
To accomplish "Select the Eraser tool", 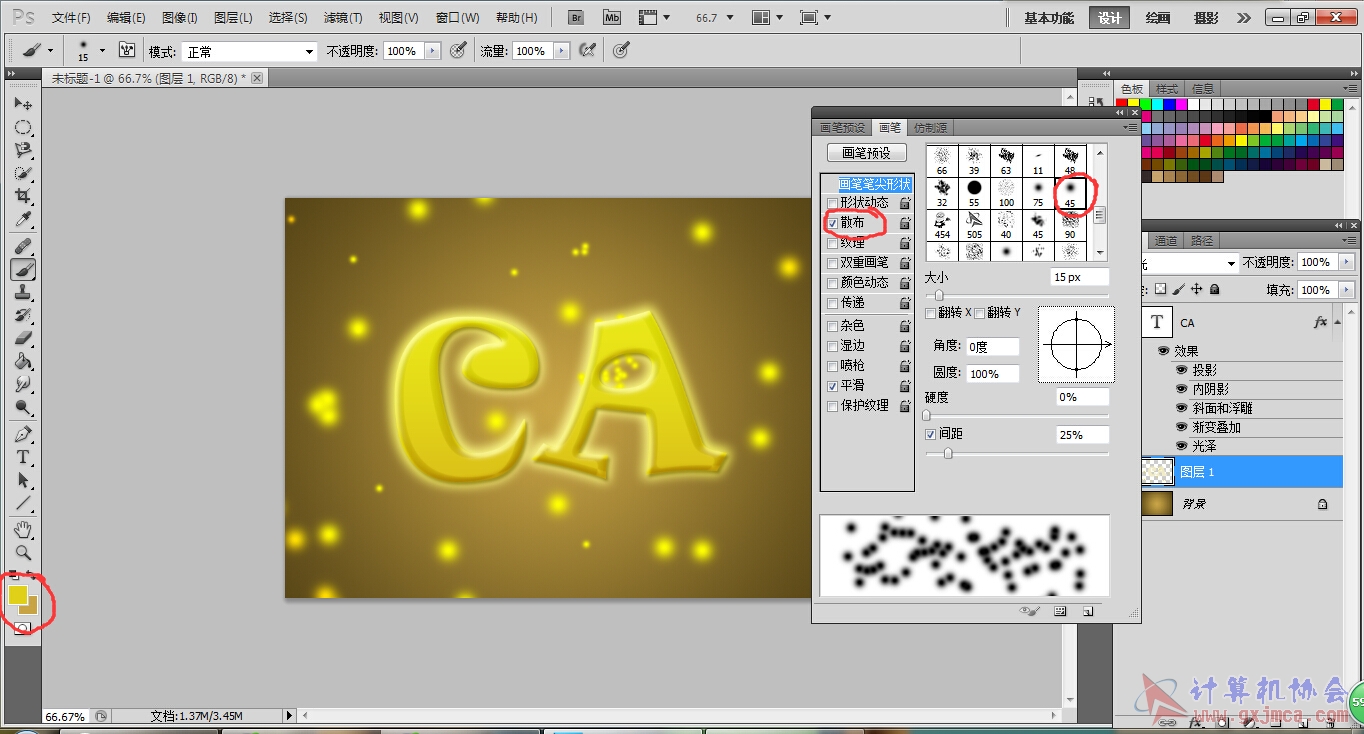I will click(x=23, y=338).
